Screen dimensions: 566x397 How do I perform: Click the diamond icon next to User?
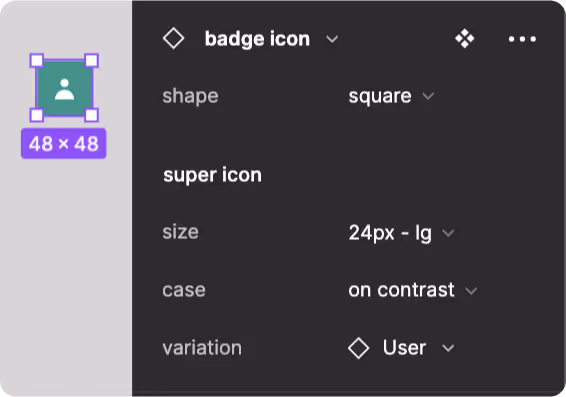point(358,348)
